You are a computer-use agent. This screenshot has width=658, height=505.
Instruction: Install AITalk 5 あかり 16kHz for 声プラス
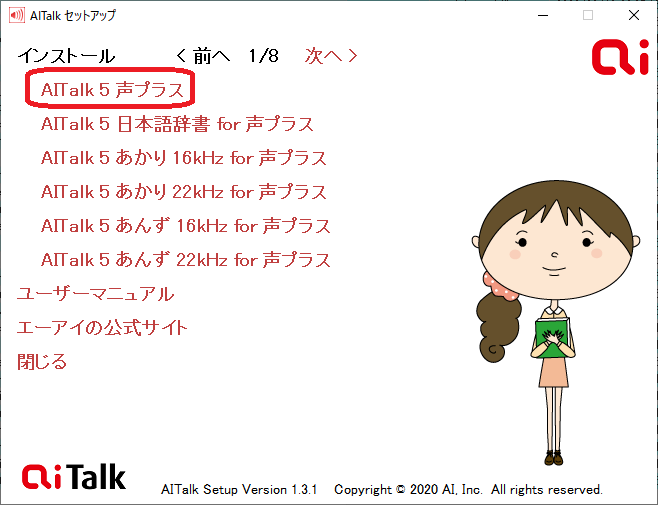183,158
